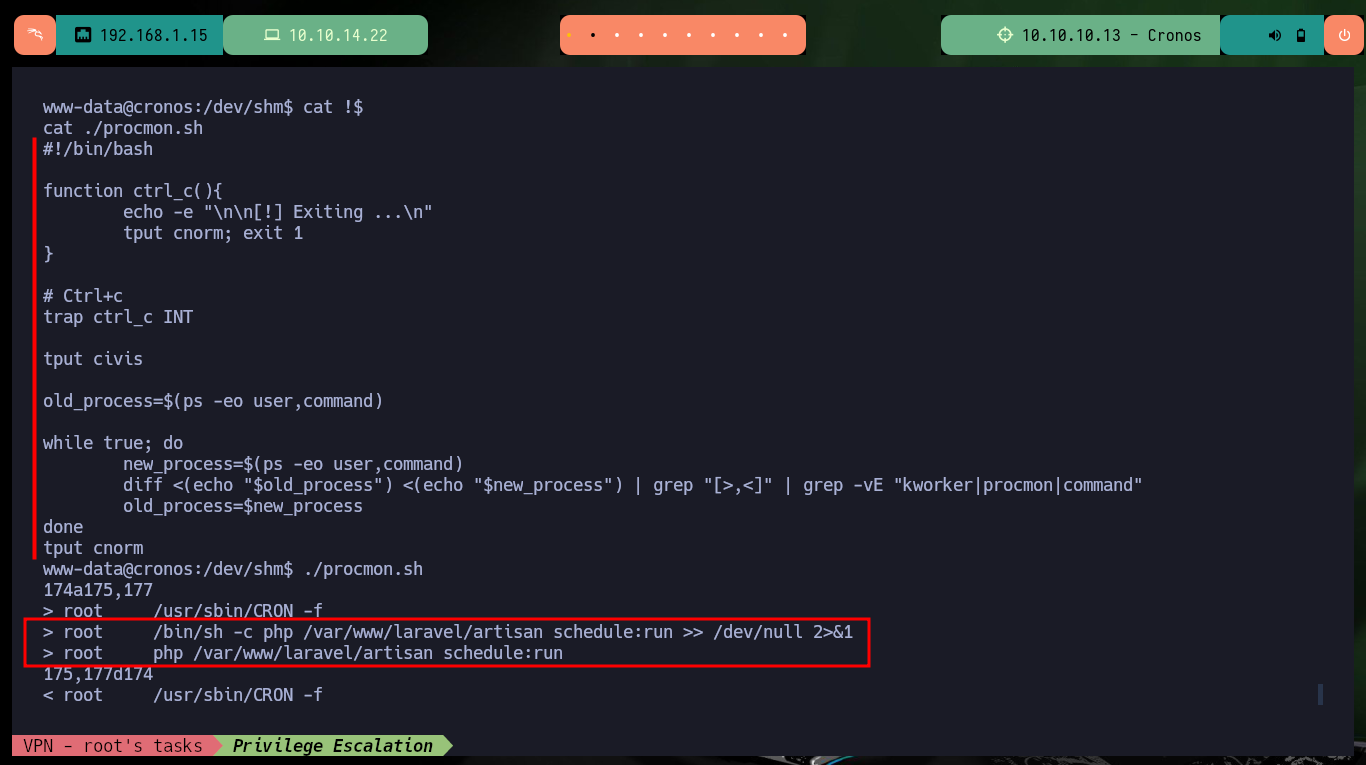Click the 192.168.1.15 local IP label
1366x765 pixels.
[154, 35]
